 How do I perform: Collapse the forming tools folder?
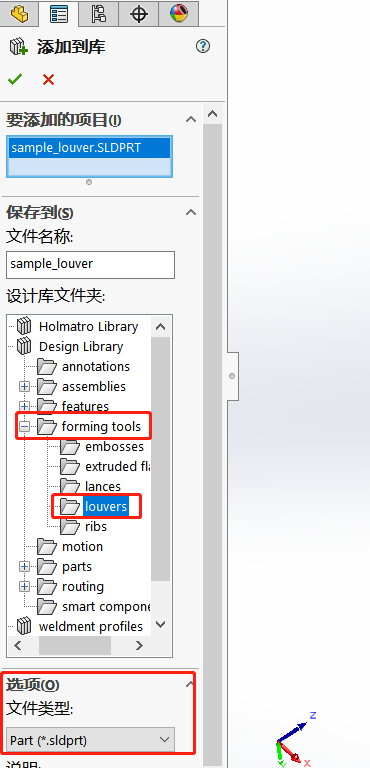coord(24,427)
